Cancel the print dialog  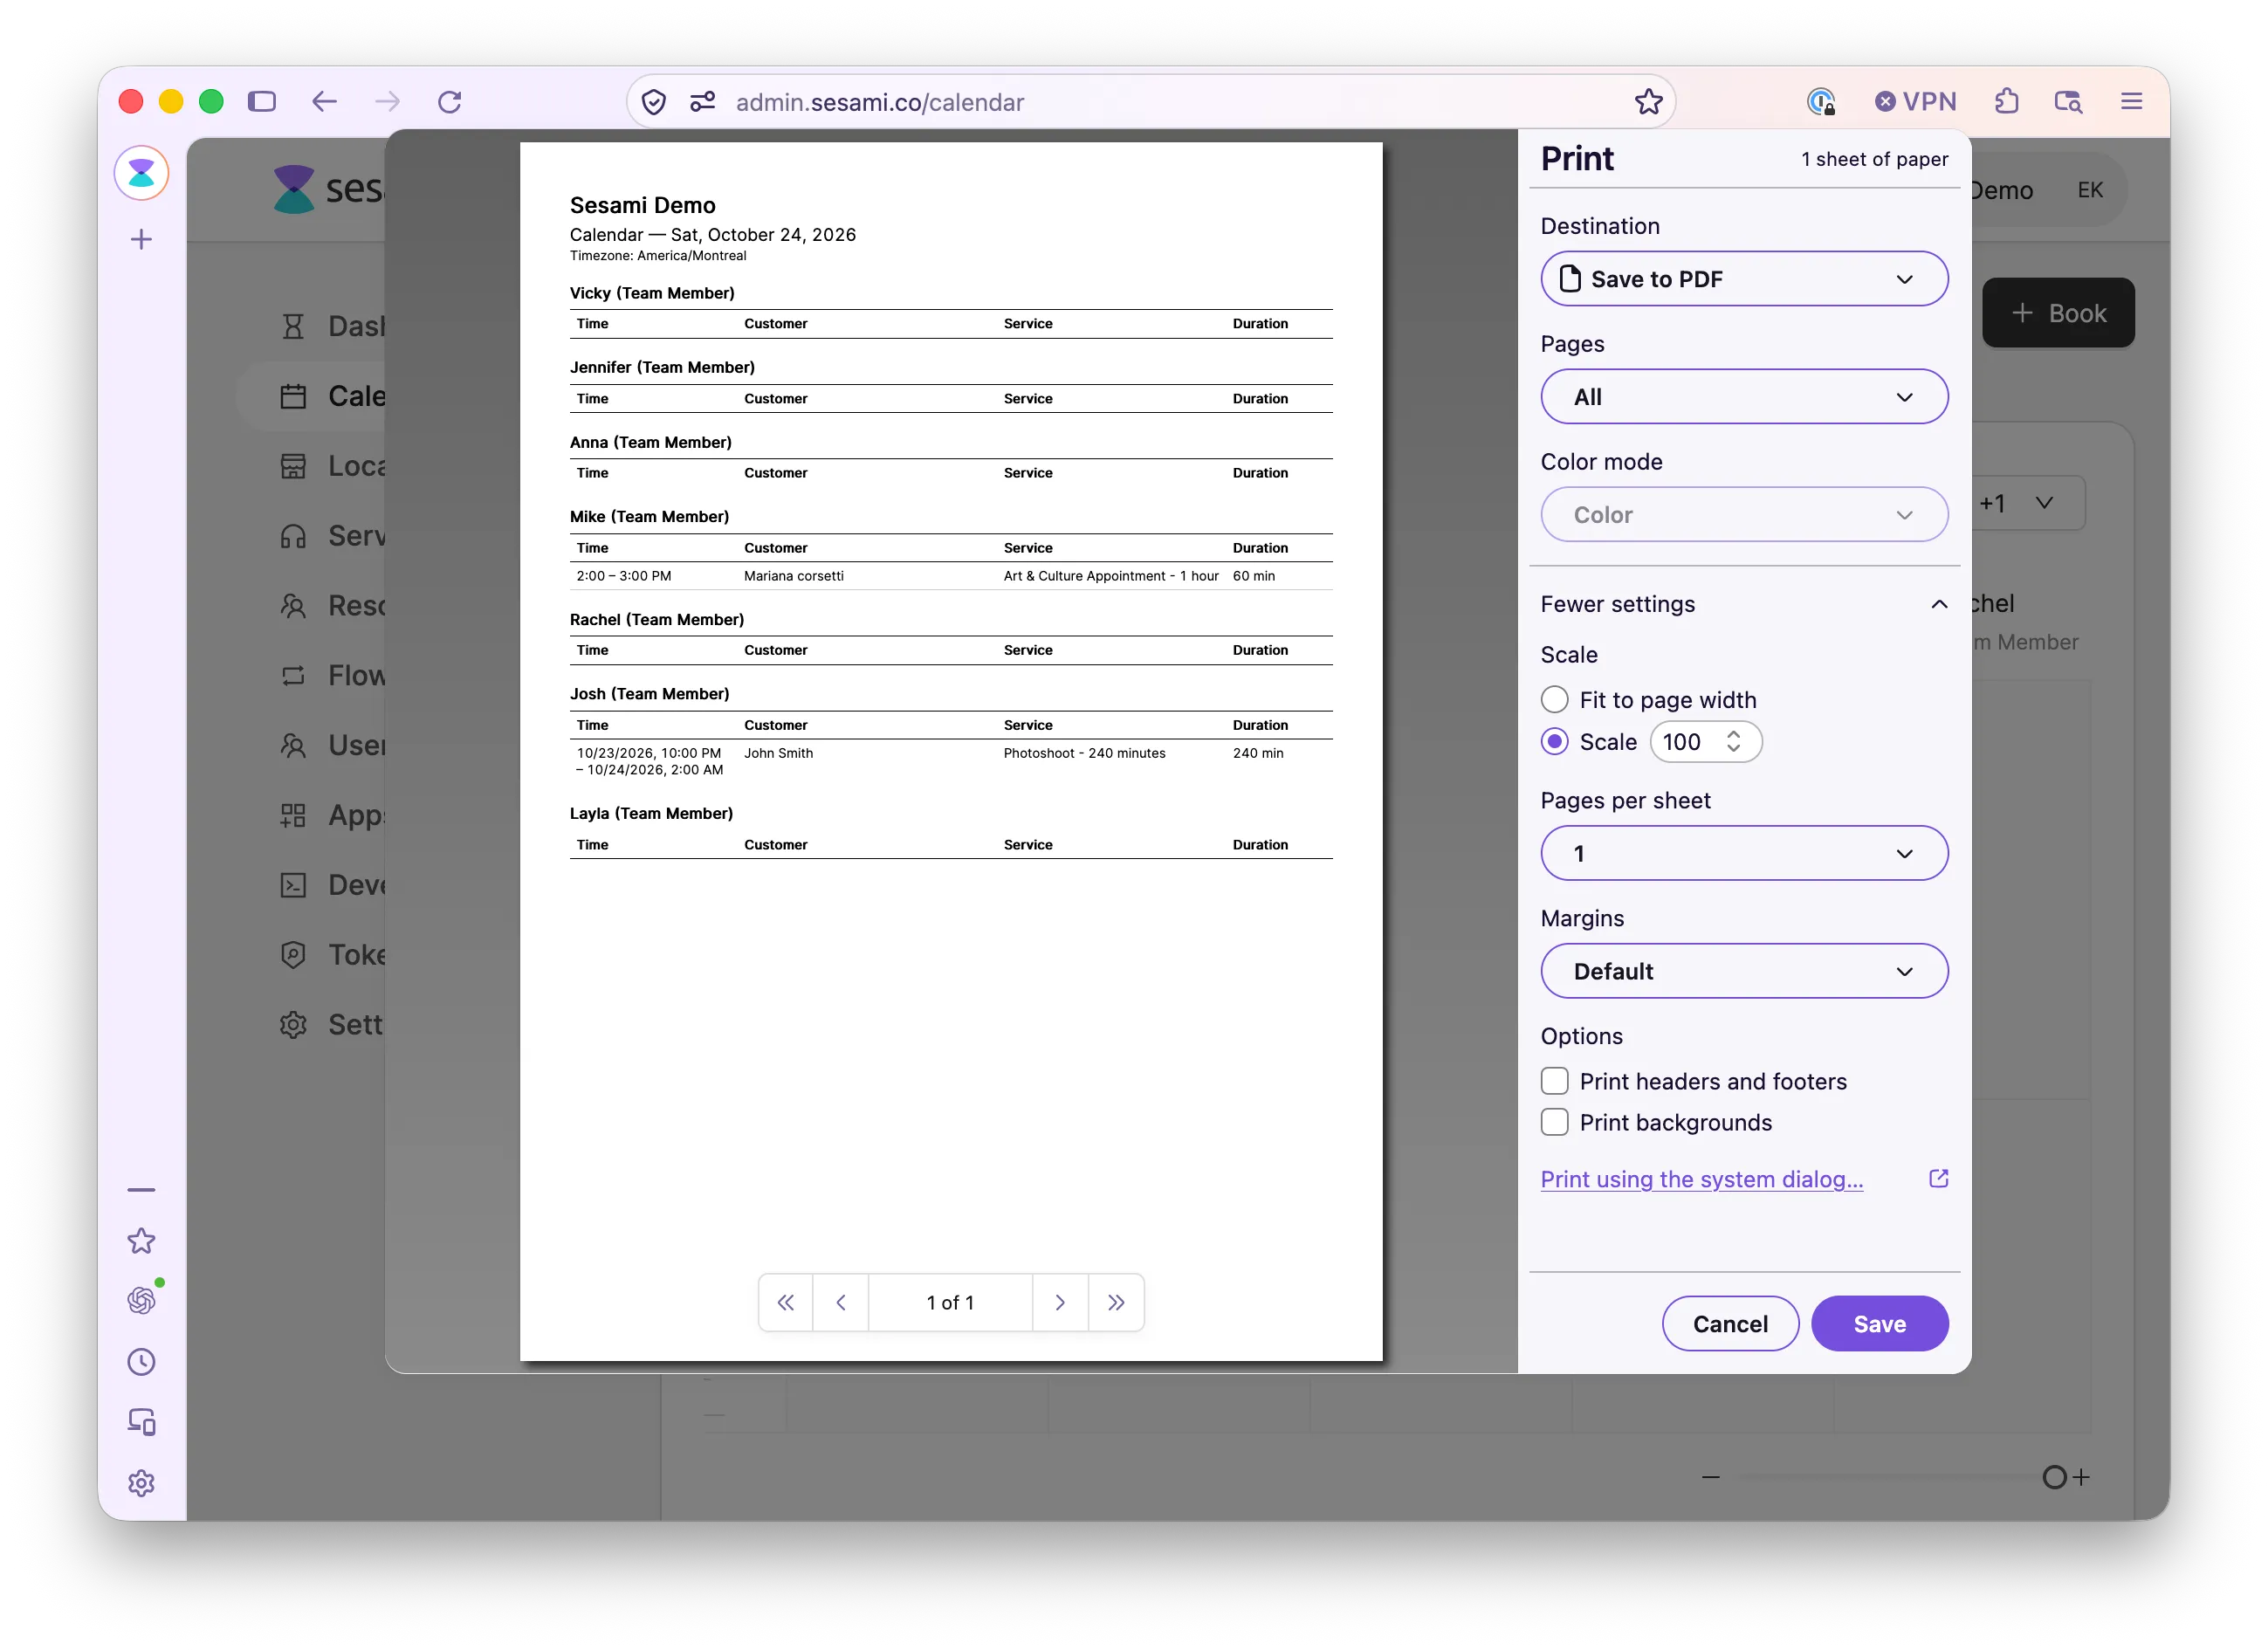pyautogui.click(x=1730, y=1323)
